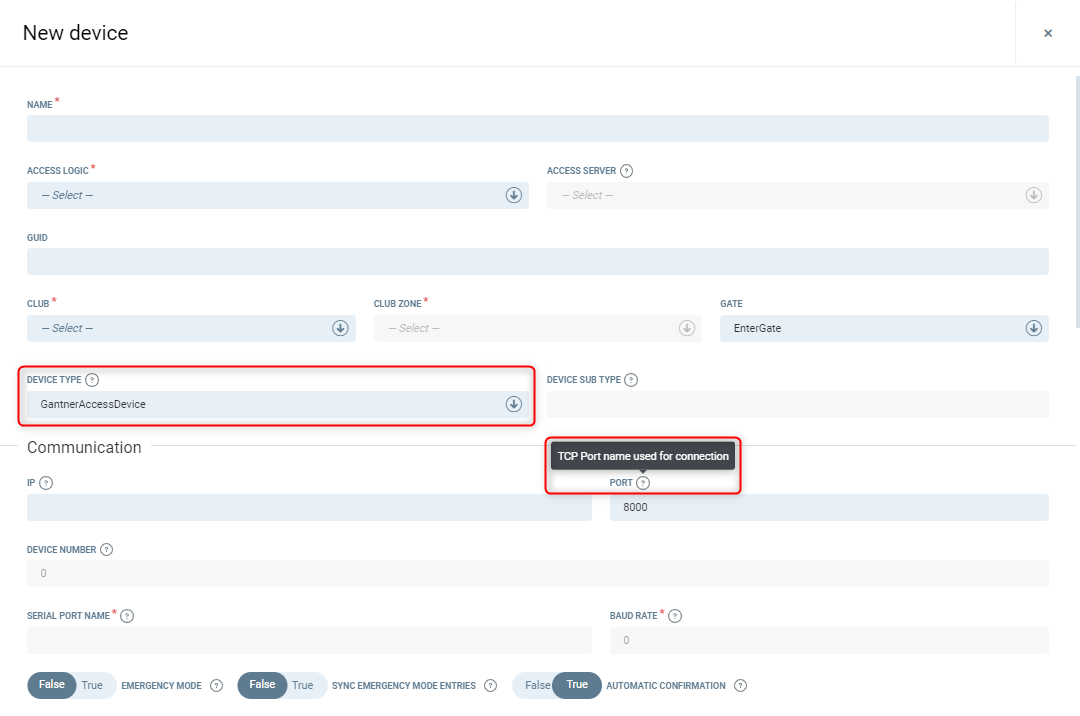Click the Device Sub Type help icon
Image resolution: width=1080 pixels, height=716 pixels.
(x=631, y=380)
